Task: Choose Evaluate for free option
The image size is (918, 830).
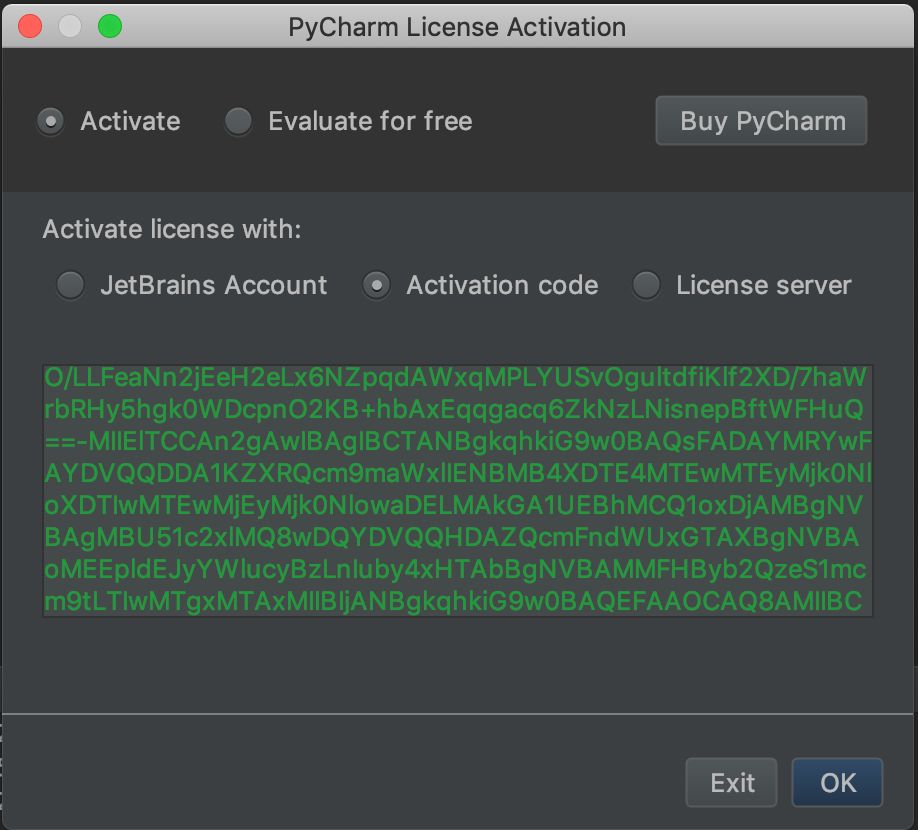Action: tap(238, 121)
